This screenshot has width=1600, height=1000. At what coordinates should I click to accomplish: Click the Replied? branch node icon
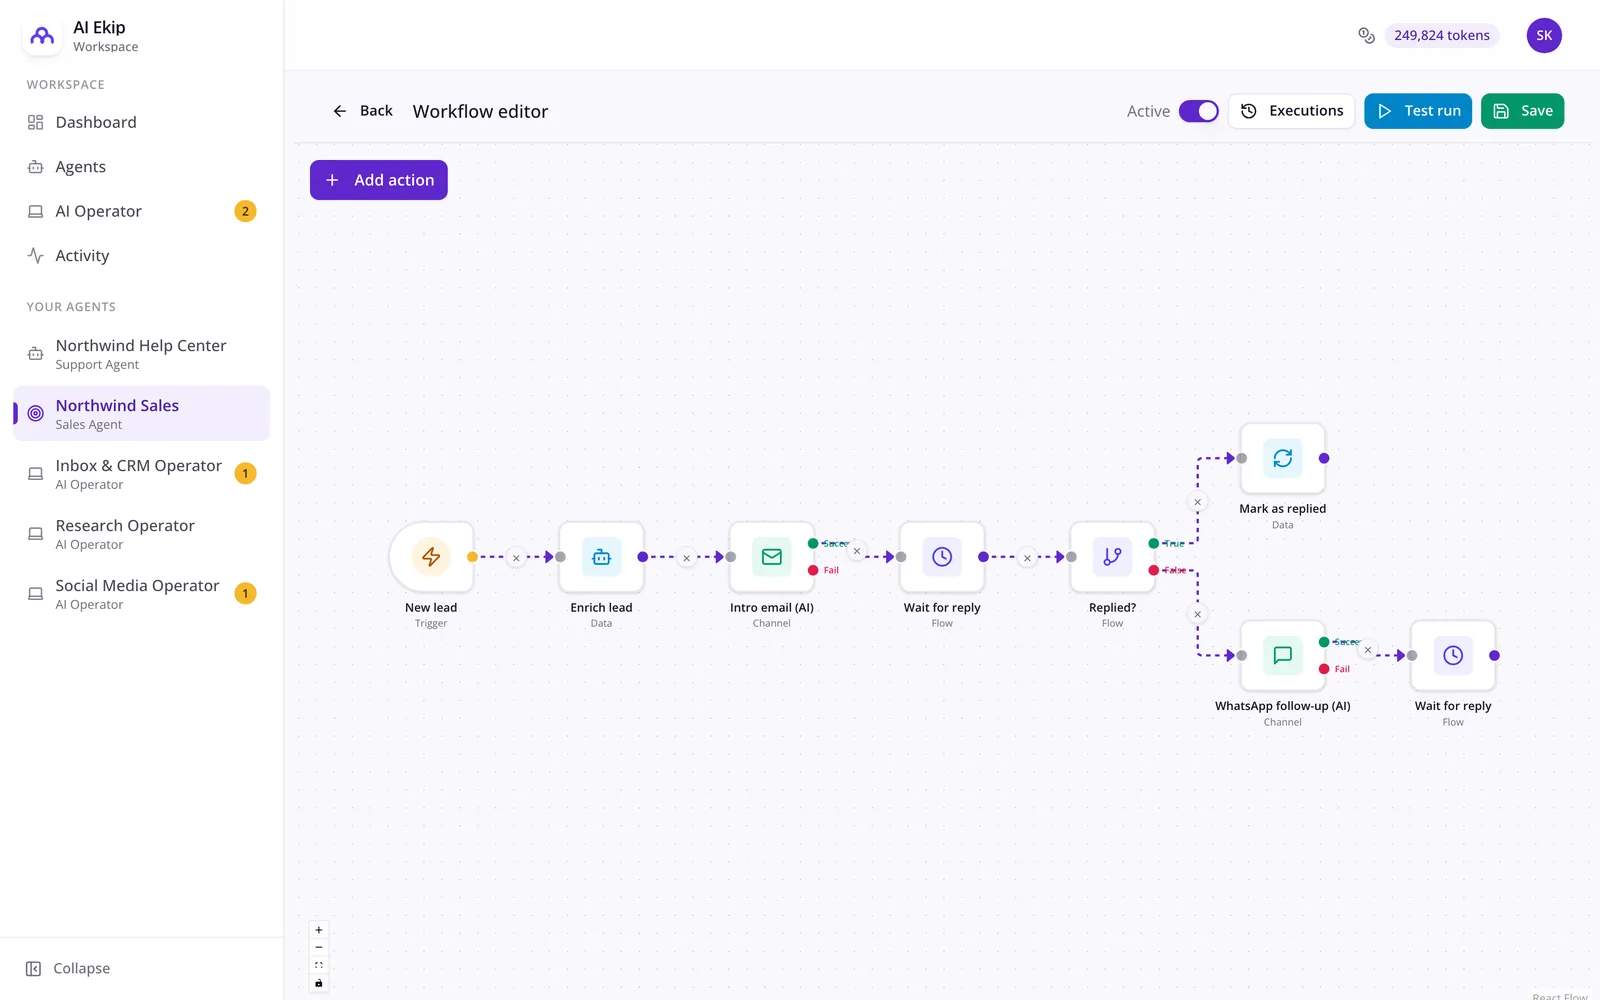(1112, 557)
